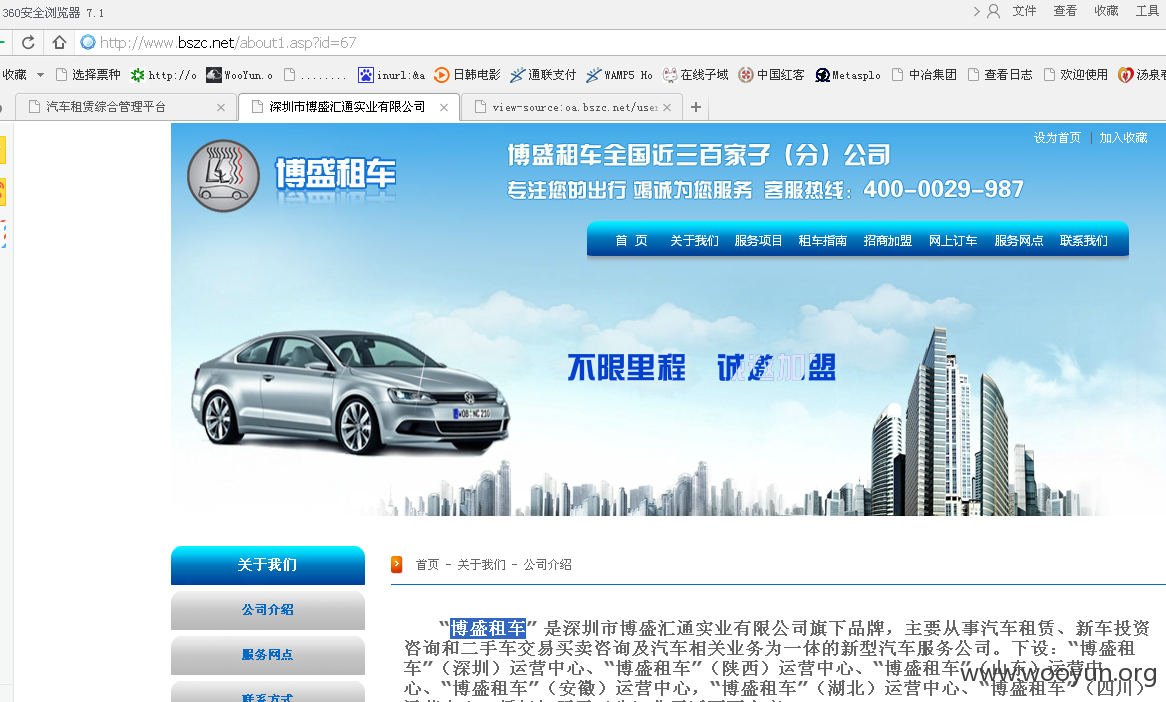The image size is (1166, 702).
Task: Open the http://o bookmark with green icon
Action: (164, 75)
